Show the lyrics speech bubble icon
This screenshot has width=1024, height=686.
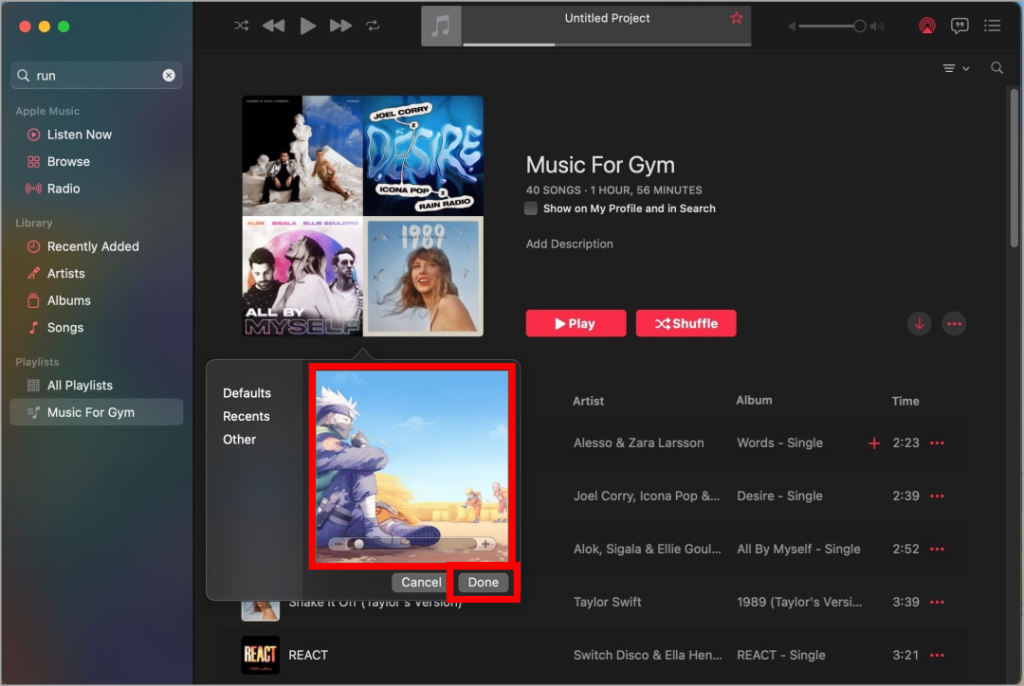(960, 26)
